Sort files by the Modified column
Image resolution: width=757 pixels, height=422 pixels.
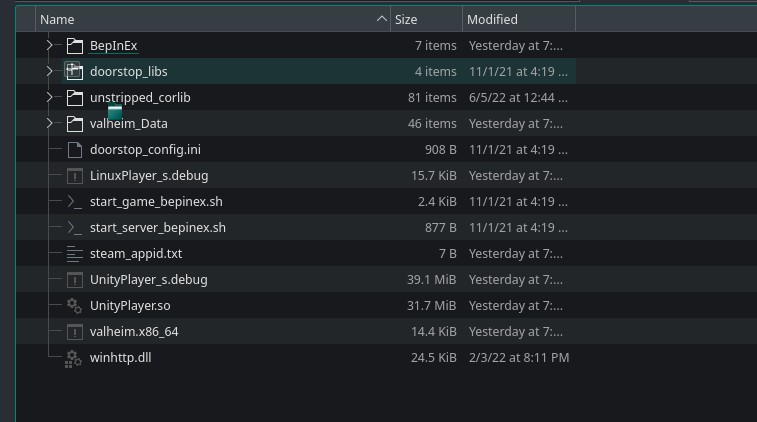pyautogui.click(x=492, y=20)
